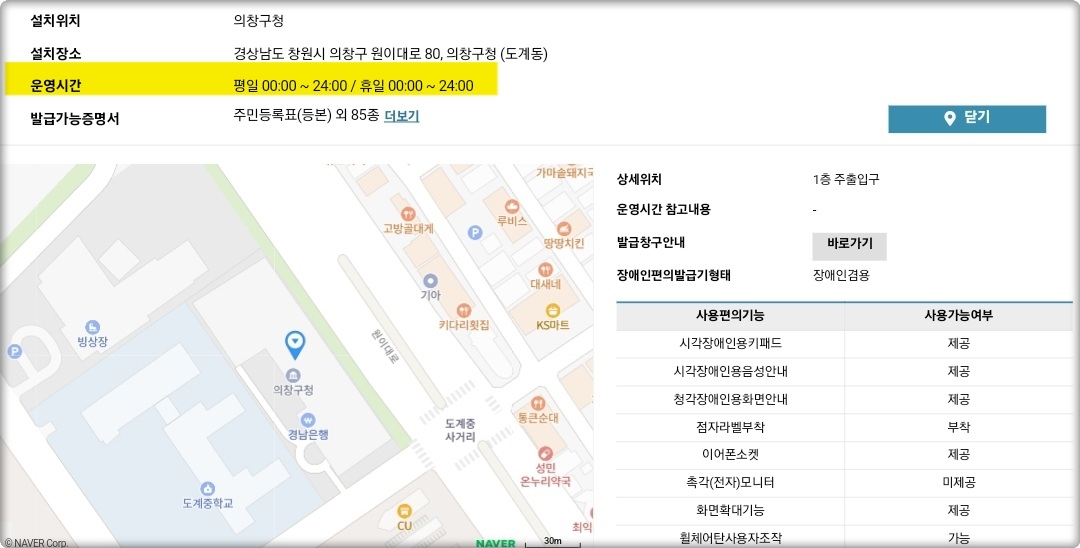
Task: Click the 도계중학교 school icon
Action: 207,489
